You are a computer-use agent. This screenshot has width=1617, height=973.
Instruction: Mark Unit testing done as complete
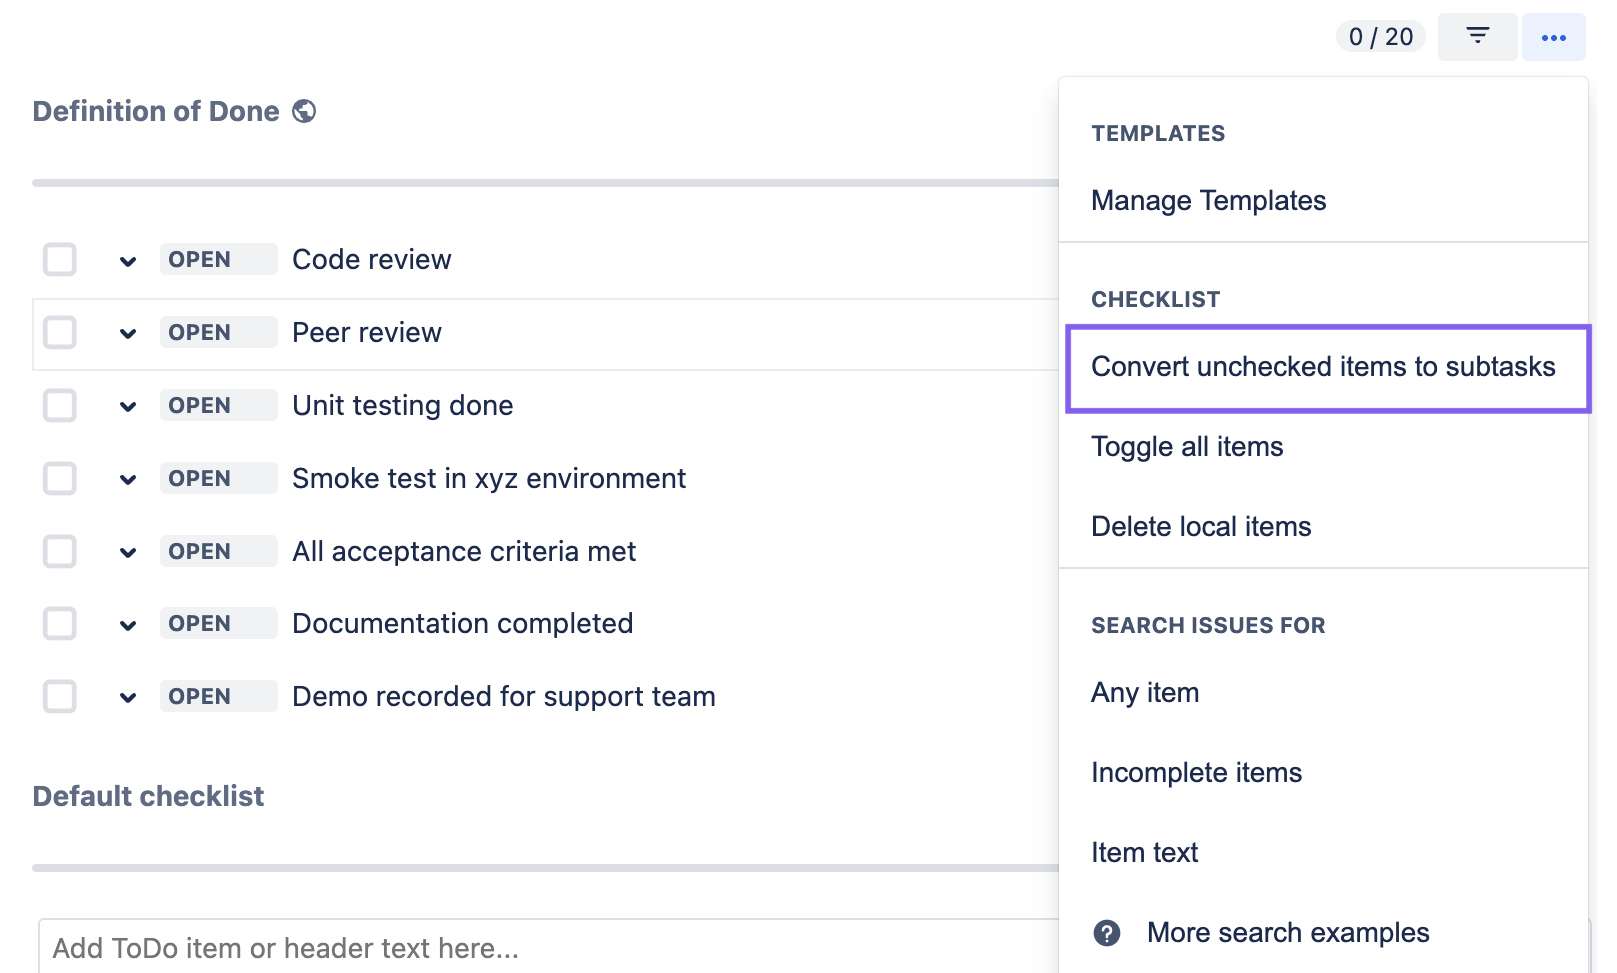coord(59,405)
